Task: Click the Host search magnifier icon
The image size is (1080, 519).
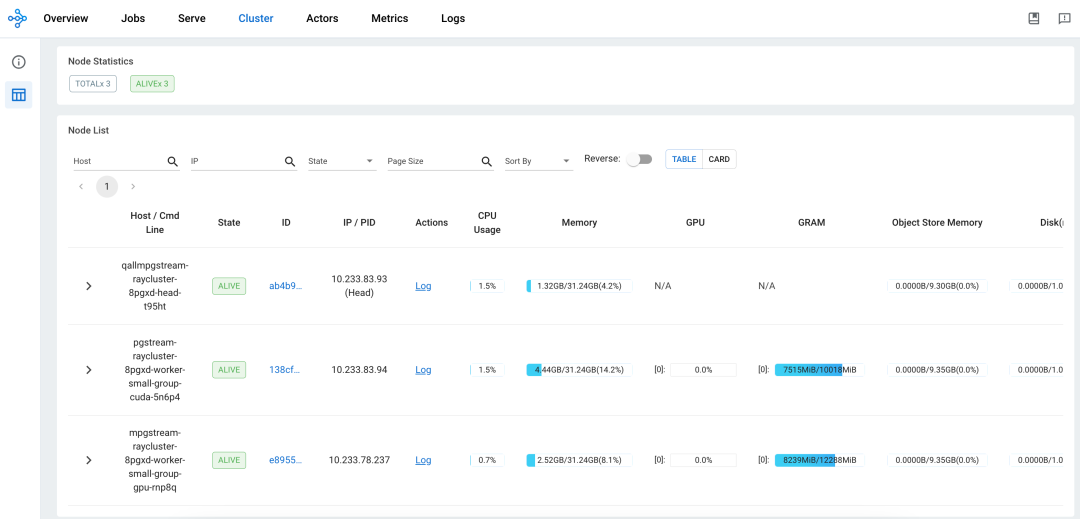Action: [x=172, y=161]
